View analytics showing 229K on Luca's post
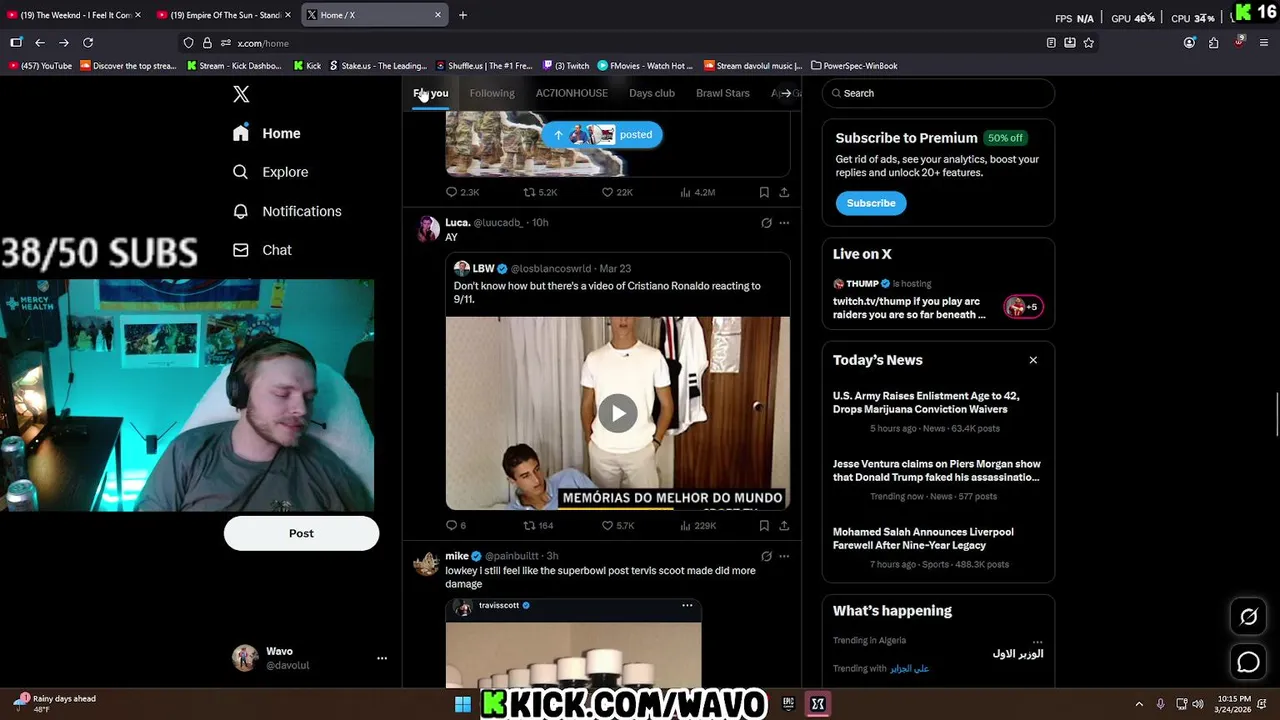The image size is (1280, 720). pyautogui.click(x=697, y=525)
